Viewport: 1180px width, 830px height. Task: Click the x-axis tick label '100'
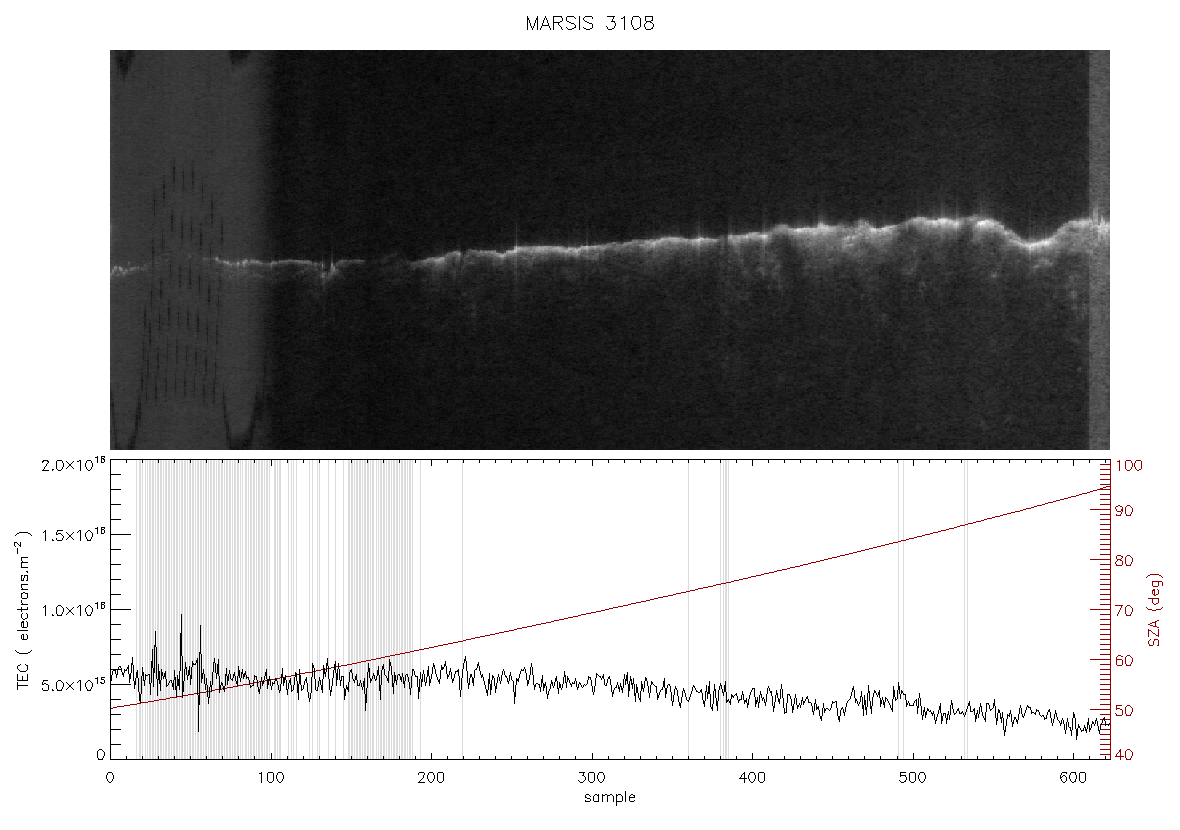click(x=271, y=777)
